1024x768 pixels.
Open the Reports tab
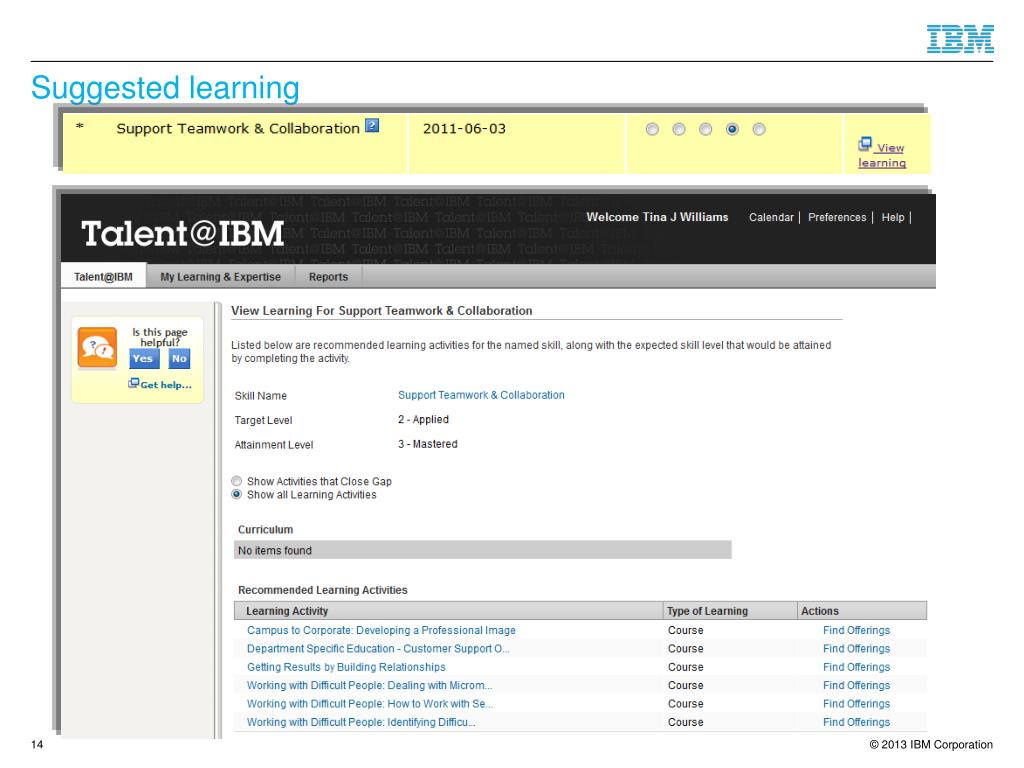point(328,277)
